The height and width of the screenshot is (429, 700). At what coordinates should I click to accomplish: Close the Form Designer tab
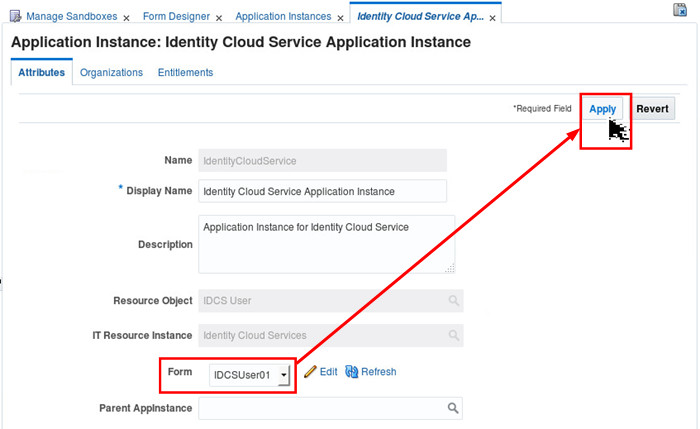[221, 18]
